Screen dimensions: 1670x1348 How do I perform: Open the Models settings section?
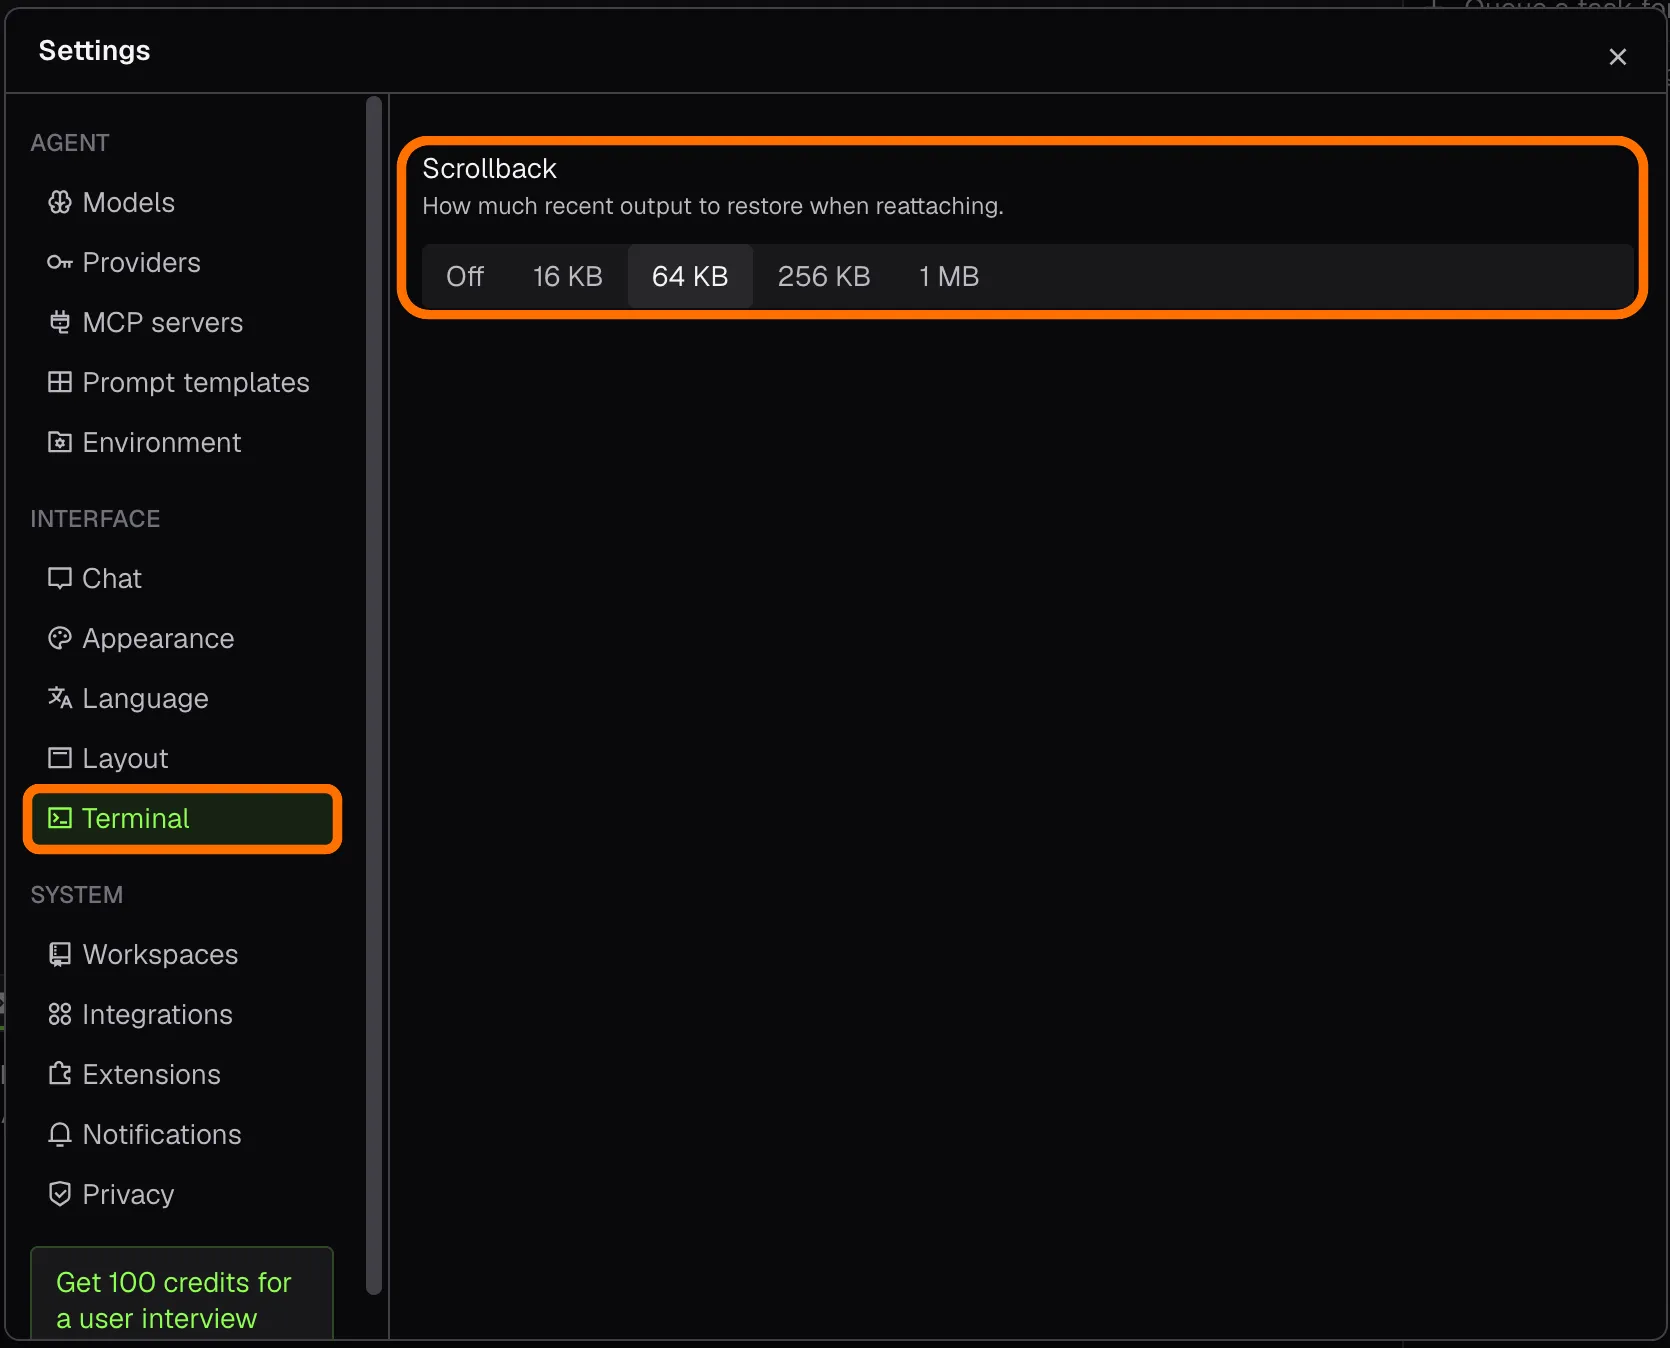(182, 203)
